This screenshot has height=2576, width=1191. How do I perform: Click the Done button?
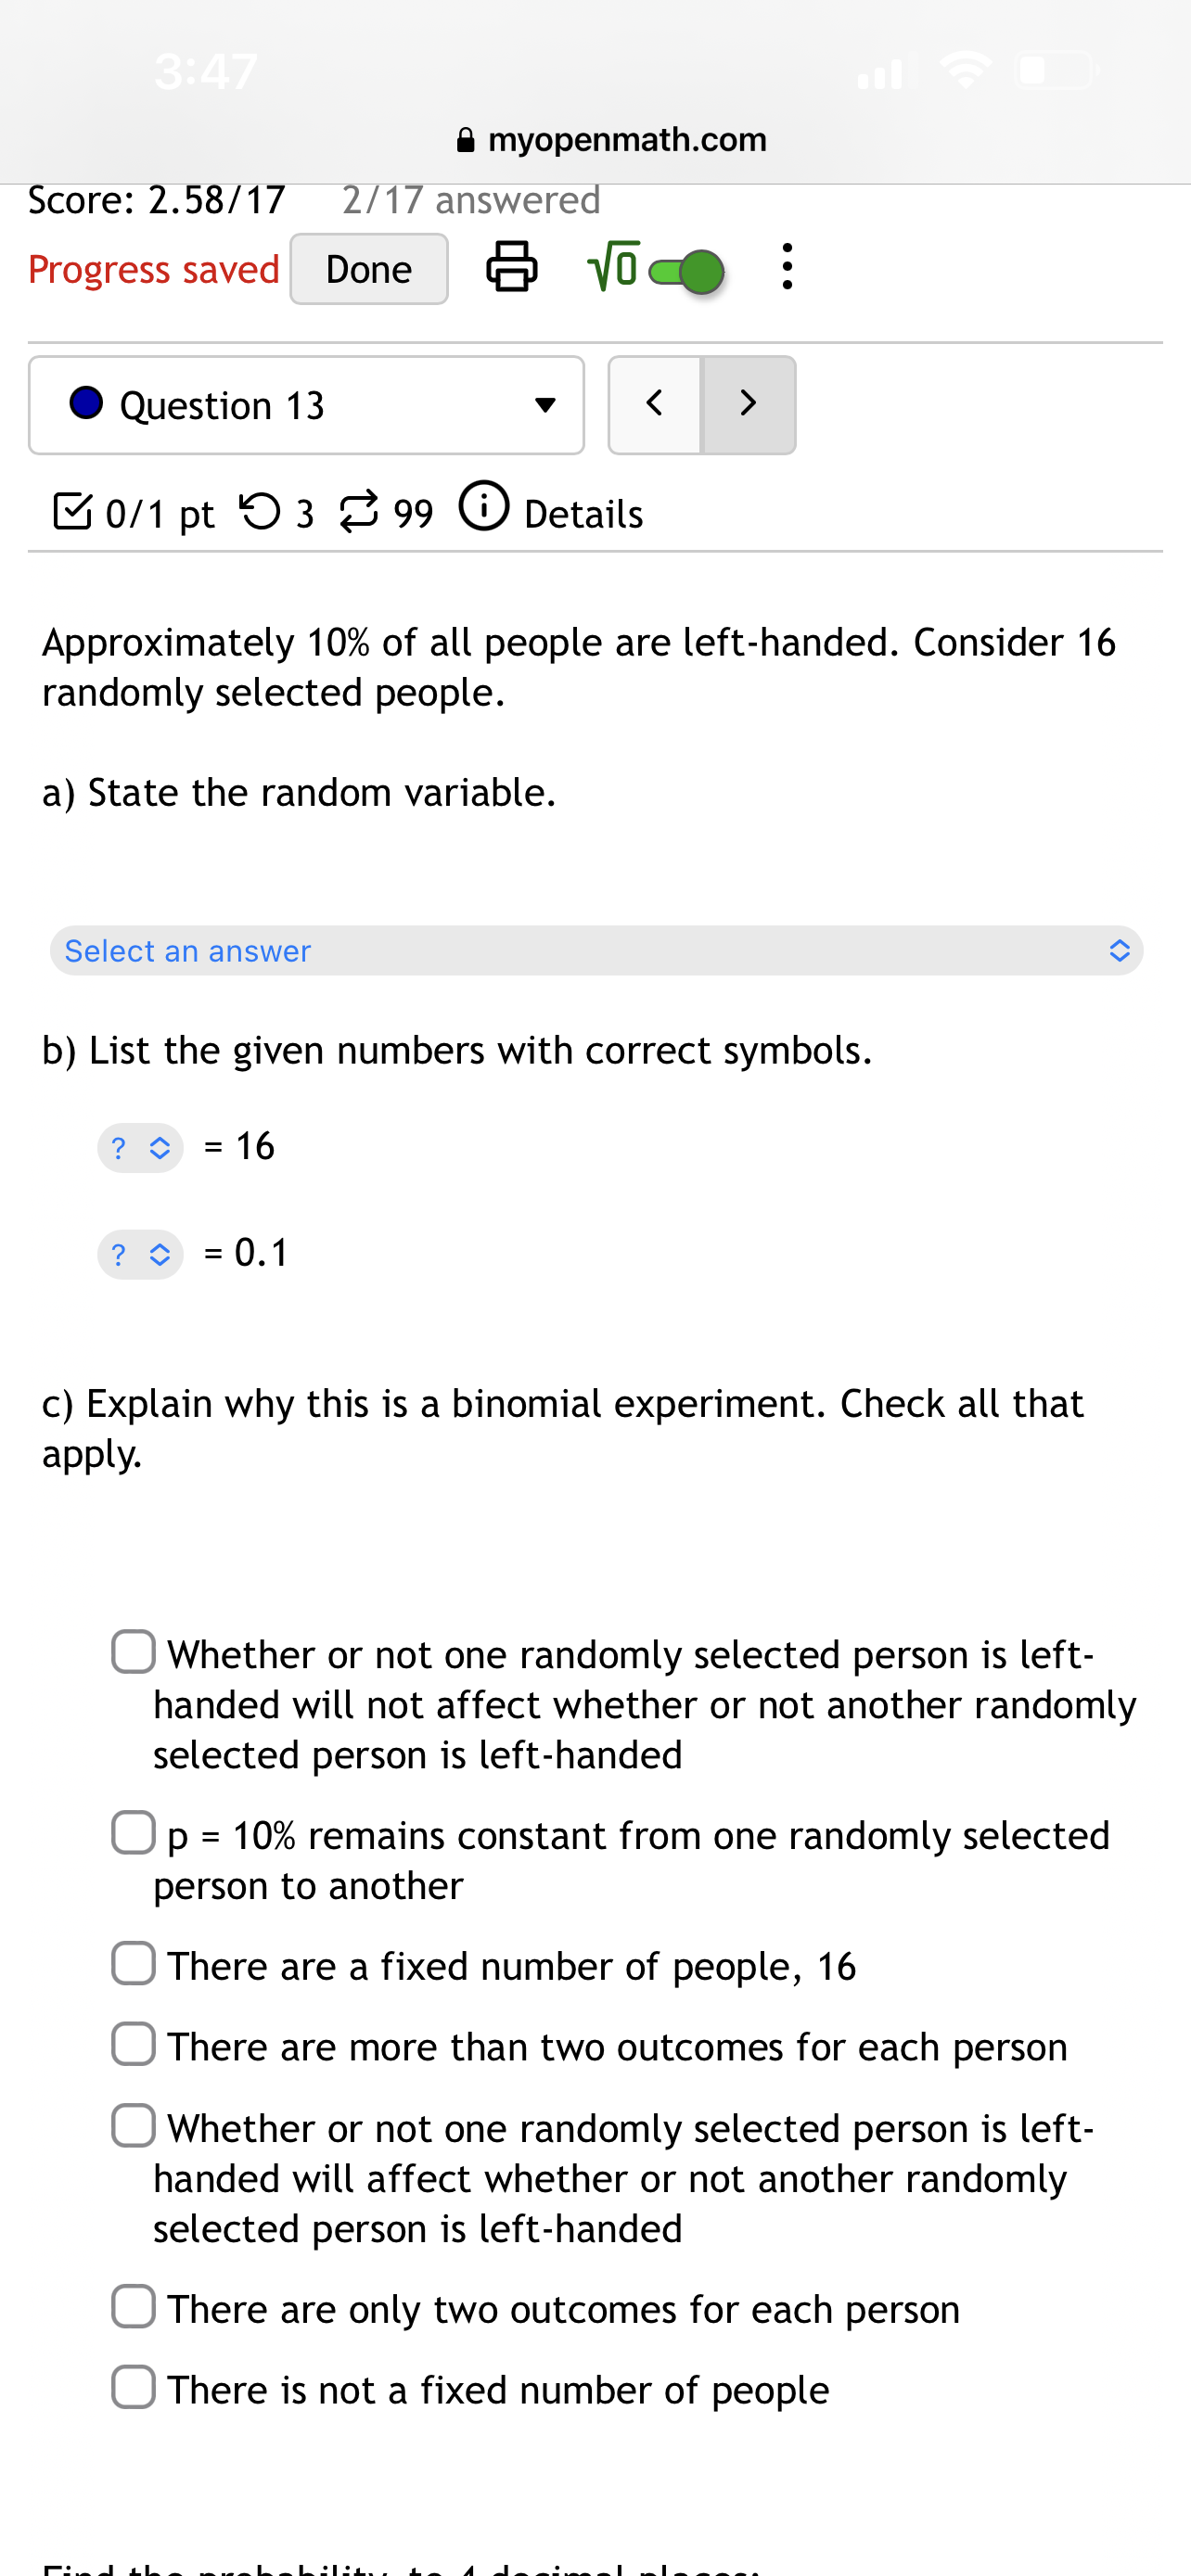(x=368, y=268)
